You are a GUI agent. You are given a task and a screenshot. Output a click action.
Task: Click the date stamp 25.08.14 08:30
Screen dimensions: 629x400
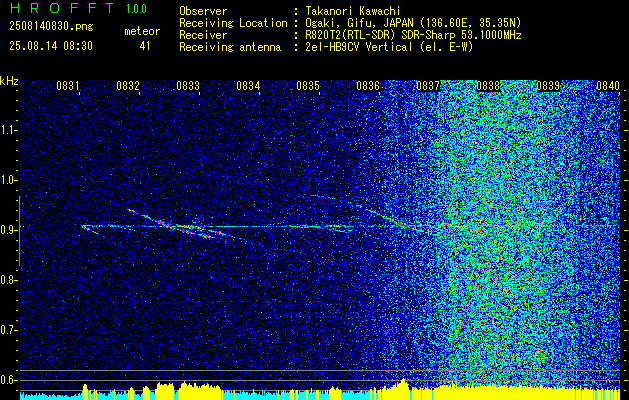tap(51, 46)
